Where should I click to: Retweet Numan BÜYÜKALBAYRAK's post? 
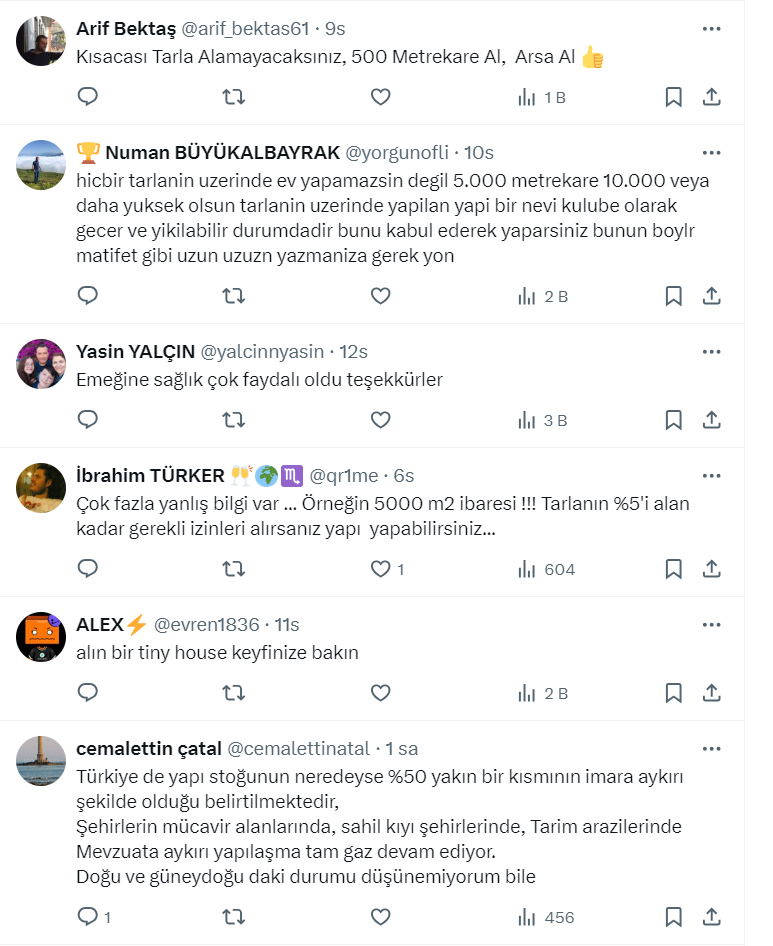click(233, 296)
